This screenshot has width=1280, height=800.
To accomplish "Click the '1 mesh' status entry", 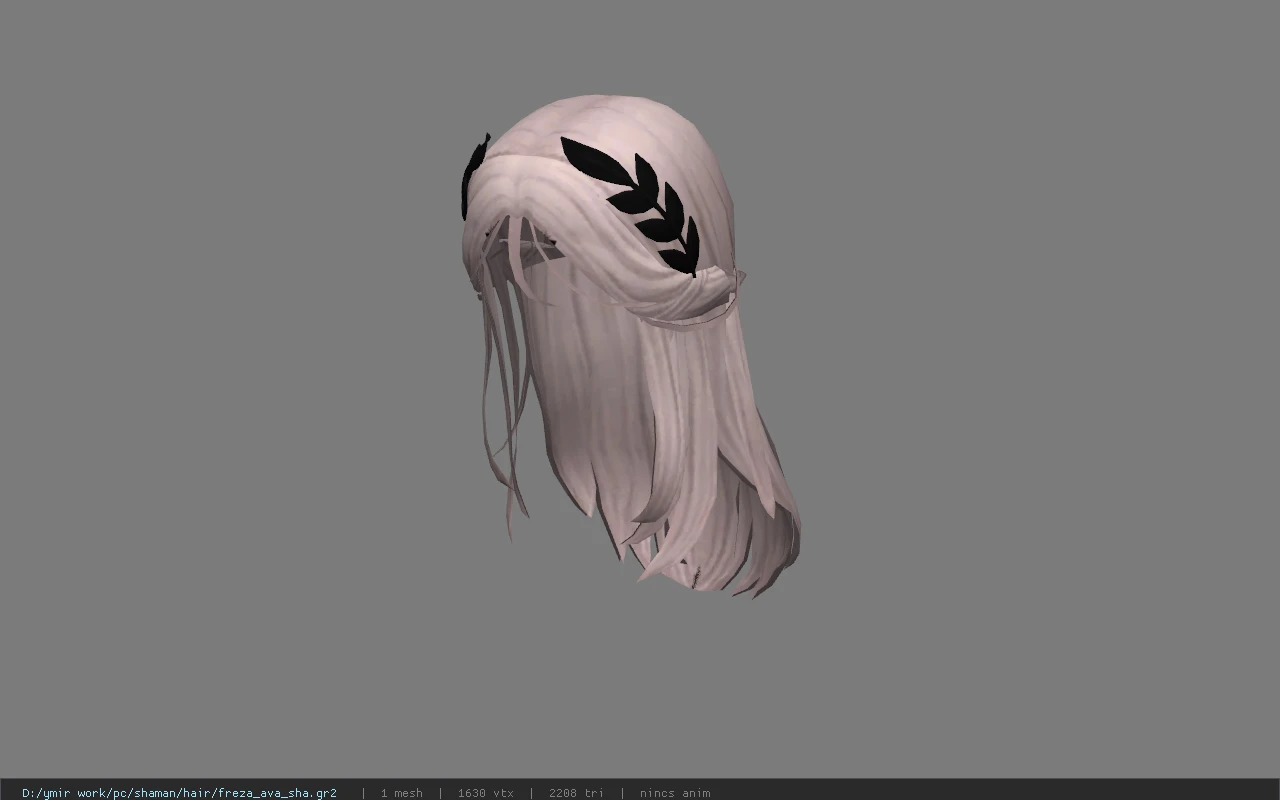I will point(401,793).
